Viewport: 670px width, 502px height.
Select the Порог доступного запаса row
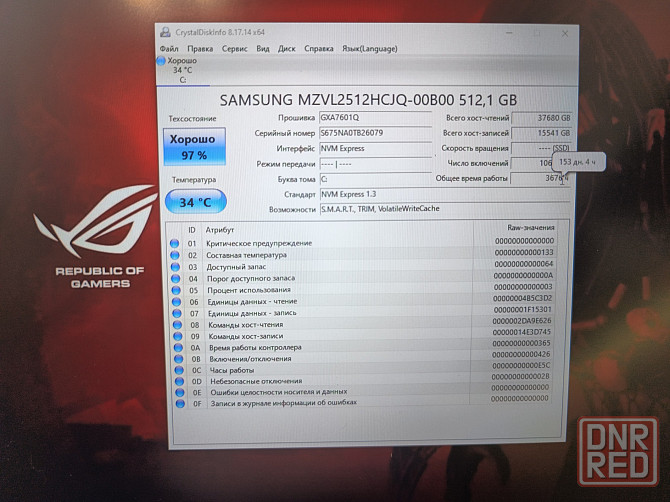click(x=362, y=277)
